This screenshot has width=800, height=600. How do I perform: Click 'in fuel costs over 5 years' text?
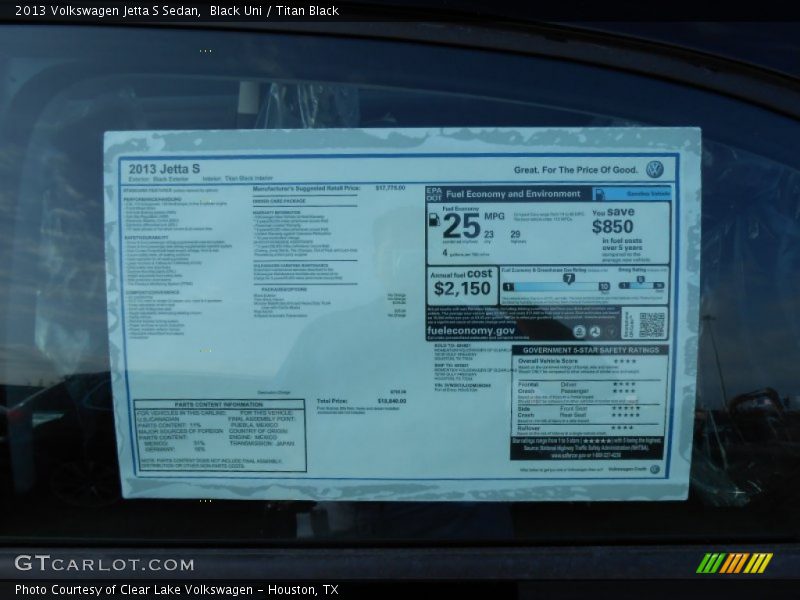click(622, 244)
